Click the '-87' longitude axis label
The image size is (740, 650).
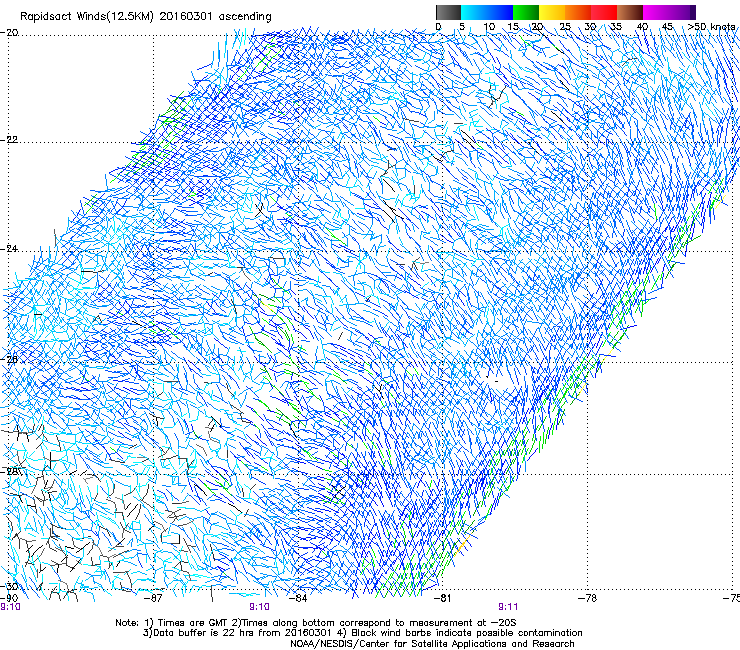153,598
